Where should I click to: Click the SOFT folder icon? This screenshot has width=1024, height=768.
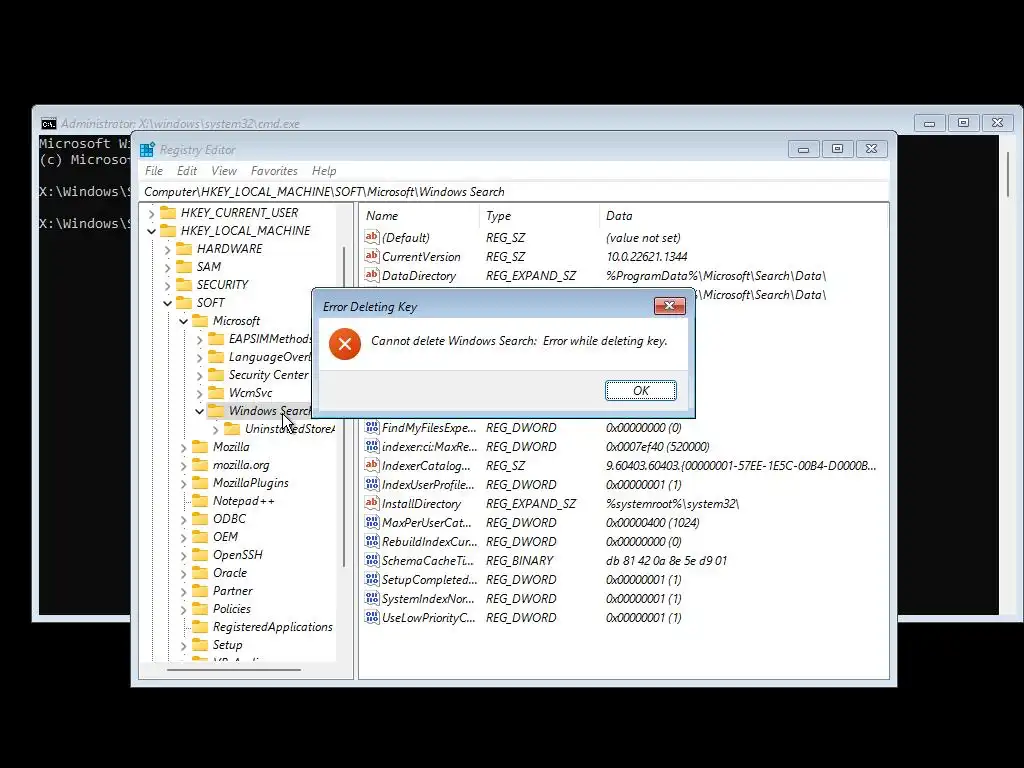184,302
